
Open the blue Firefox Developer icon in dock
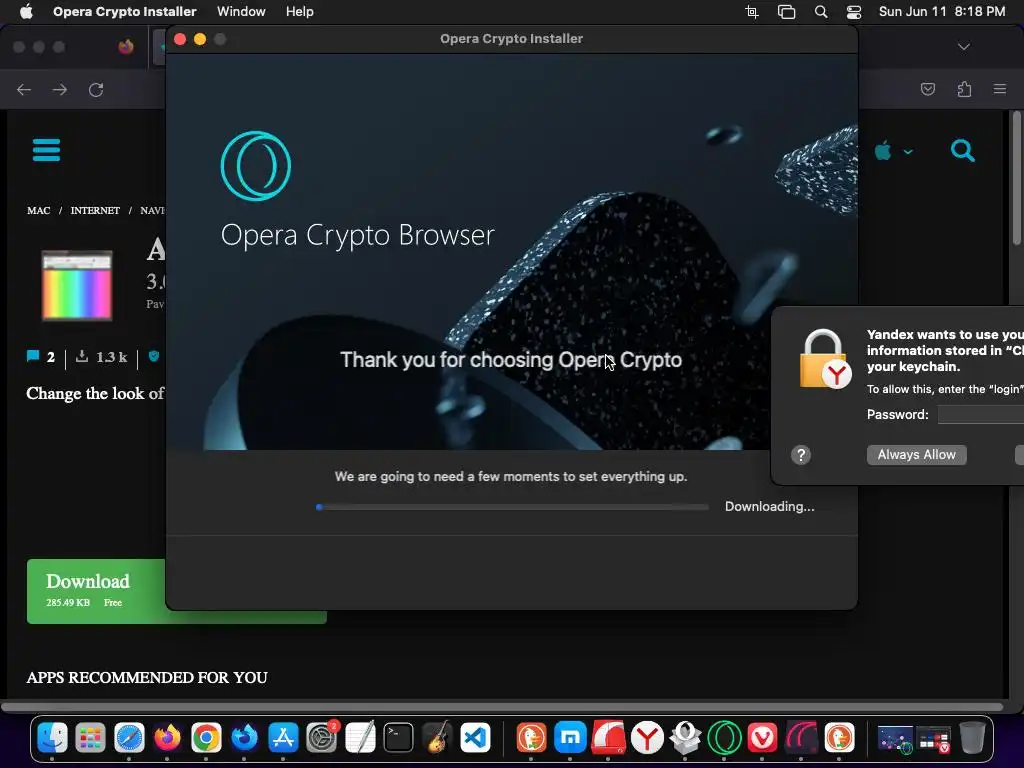pyautogui.click(x=244, y=738)
